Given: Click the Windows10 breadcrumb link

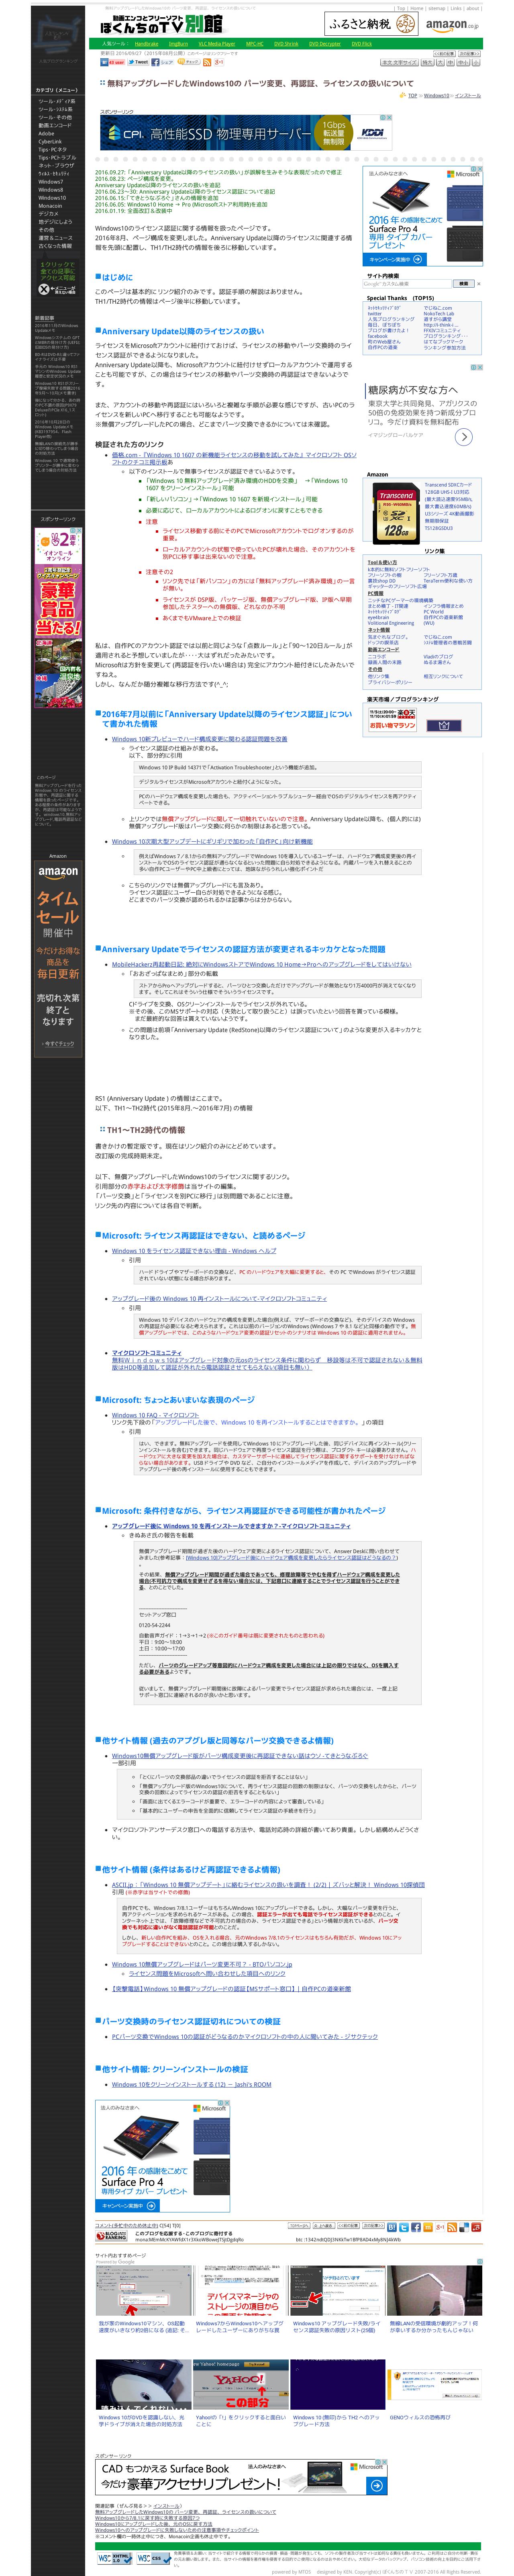Looking at the screenshot, I should pyautogui.click(x=436, y=96).
